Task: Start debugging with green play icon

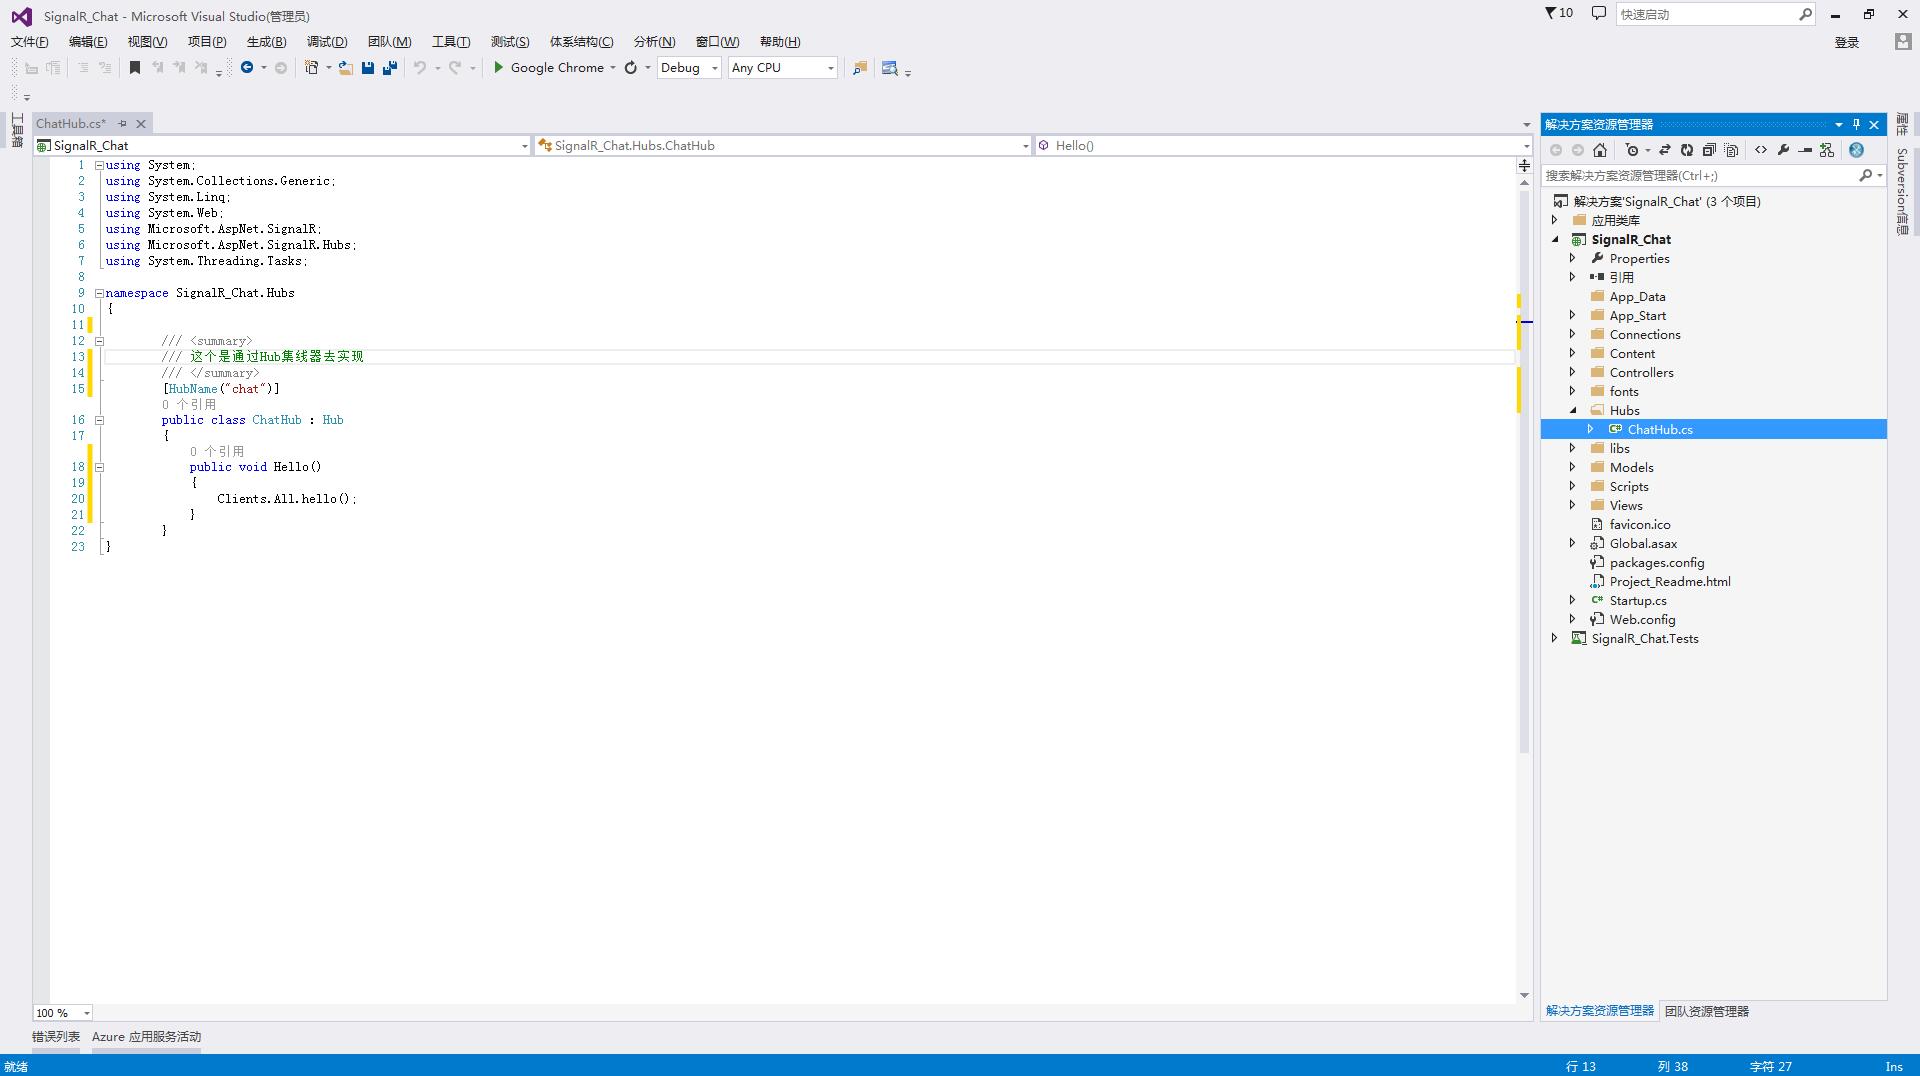Action: click(x=498, y=68)
